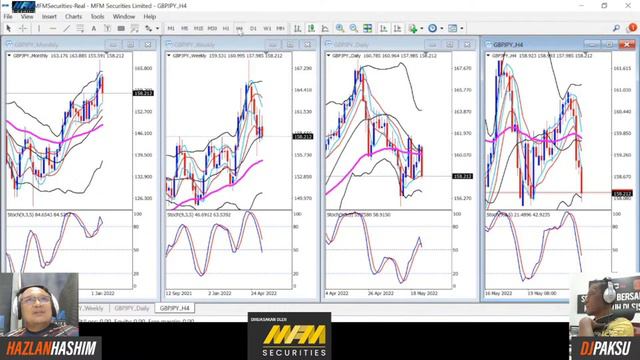Open the Charts menu

point(73,17)
